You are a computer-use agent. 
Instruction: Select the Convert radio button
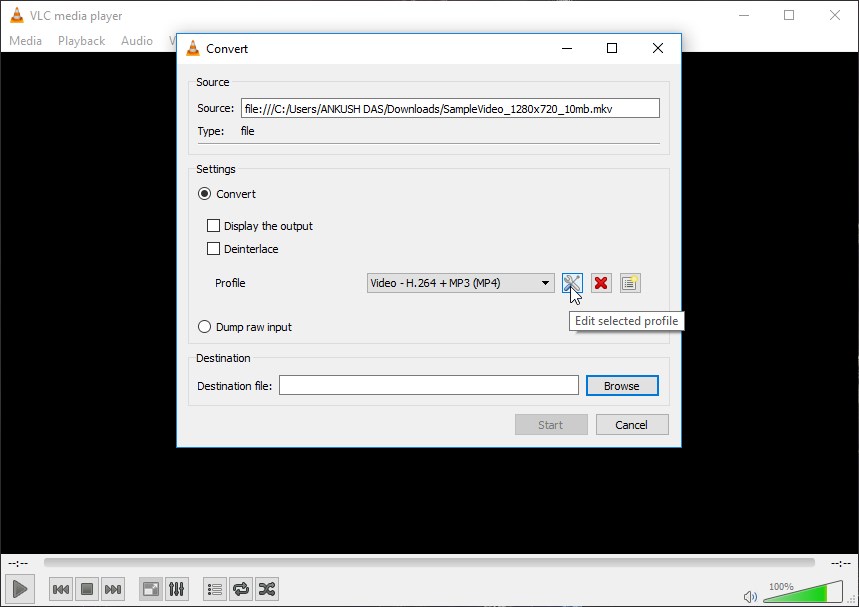(204, 194)
